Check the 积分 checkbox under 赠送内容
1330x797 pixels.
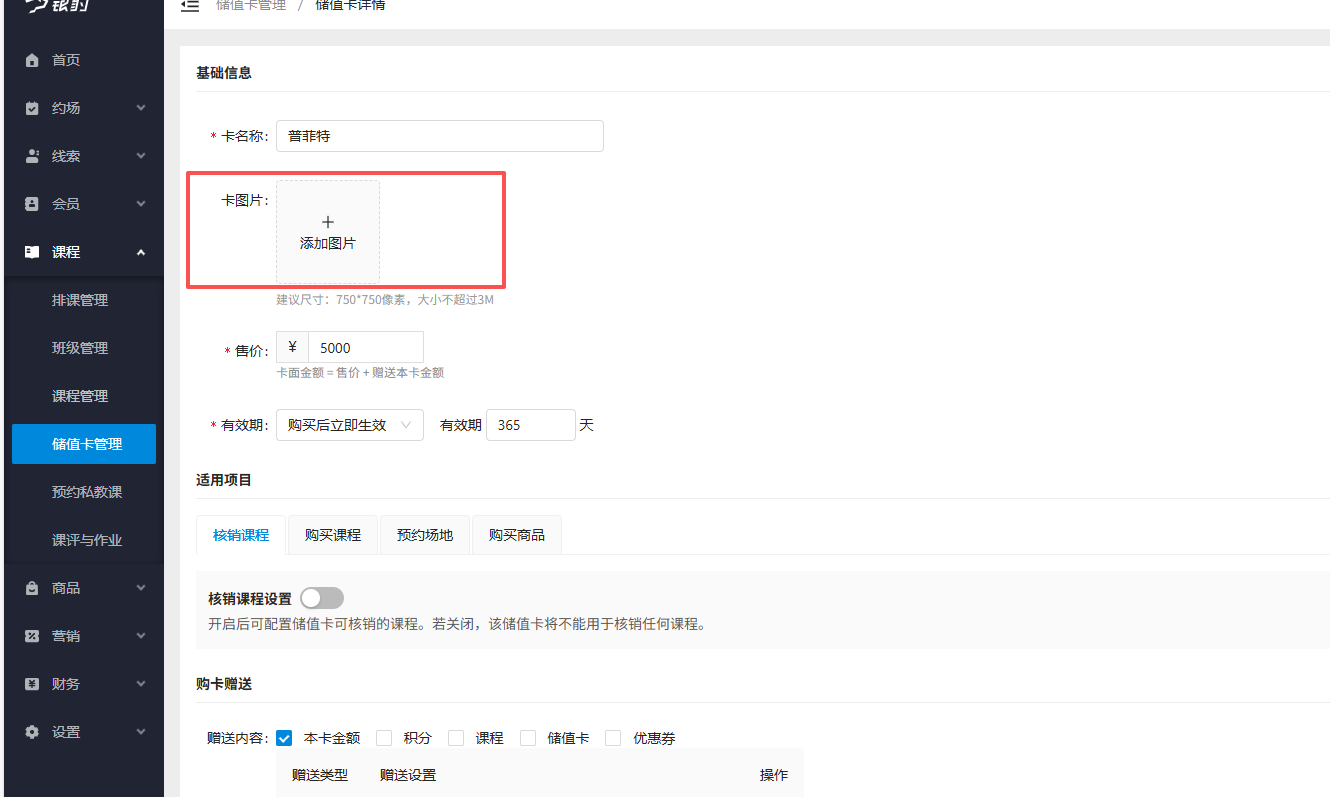(x=384, y=737)
